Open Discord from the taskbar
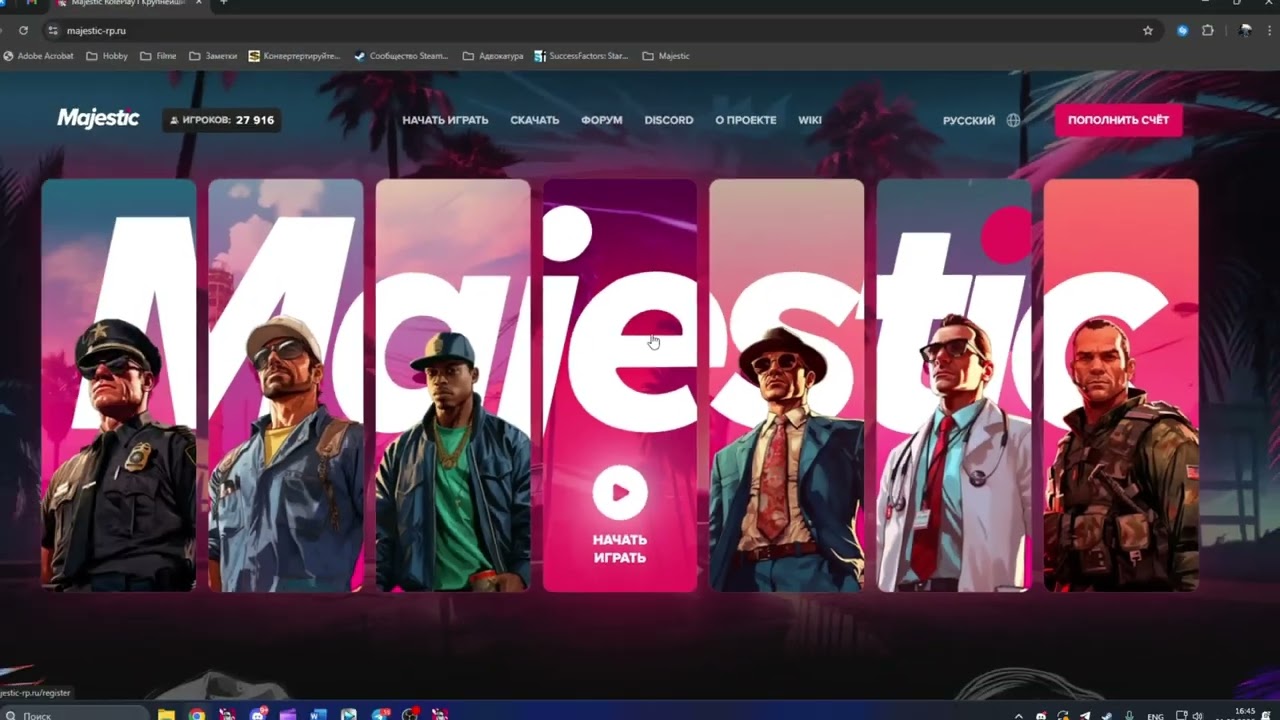 click(x=258, y=714)
